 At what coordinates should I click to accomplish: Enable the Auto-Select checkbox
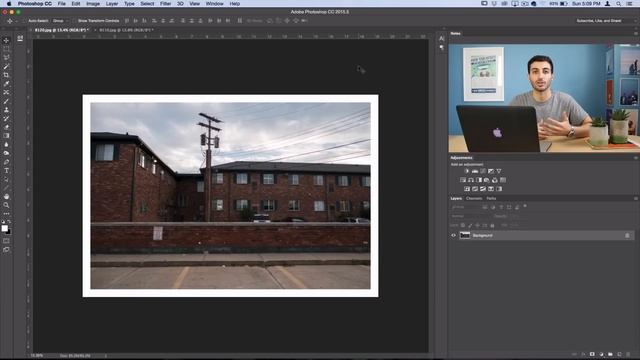25,21
